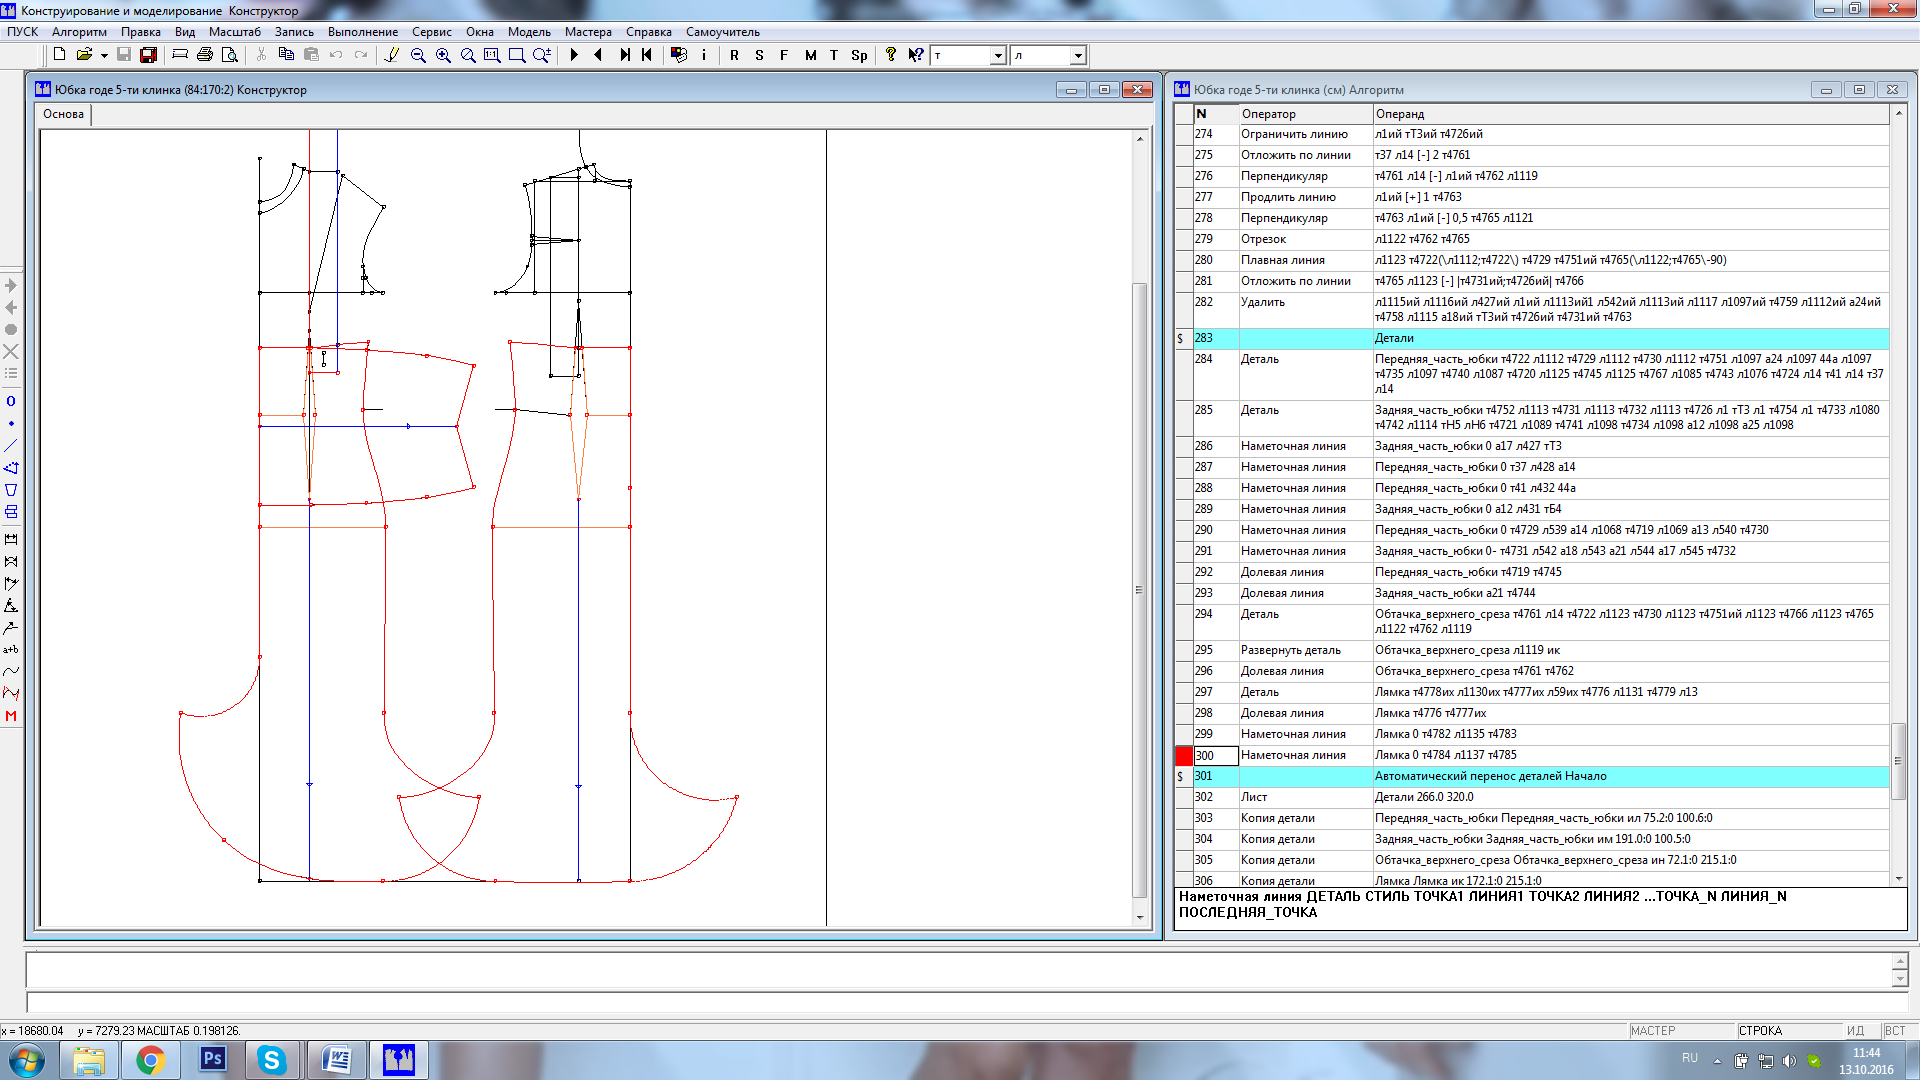Expand the Open file dropdown arrow
The height and width of the screenshot is (1080, 1920).
(x=104, y=56)
